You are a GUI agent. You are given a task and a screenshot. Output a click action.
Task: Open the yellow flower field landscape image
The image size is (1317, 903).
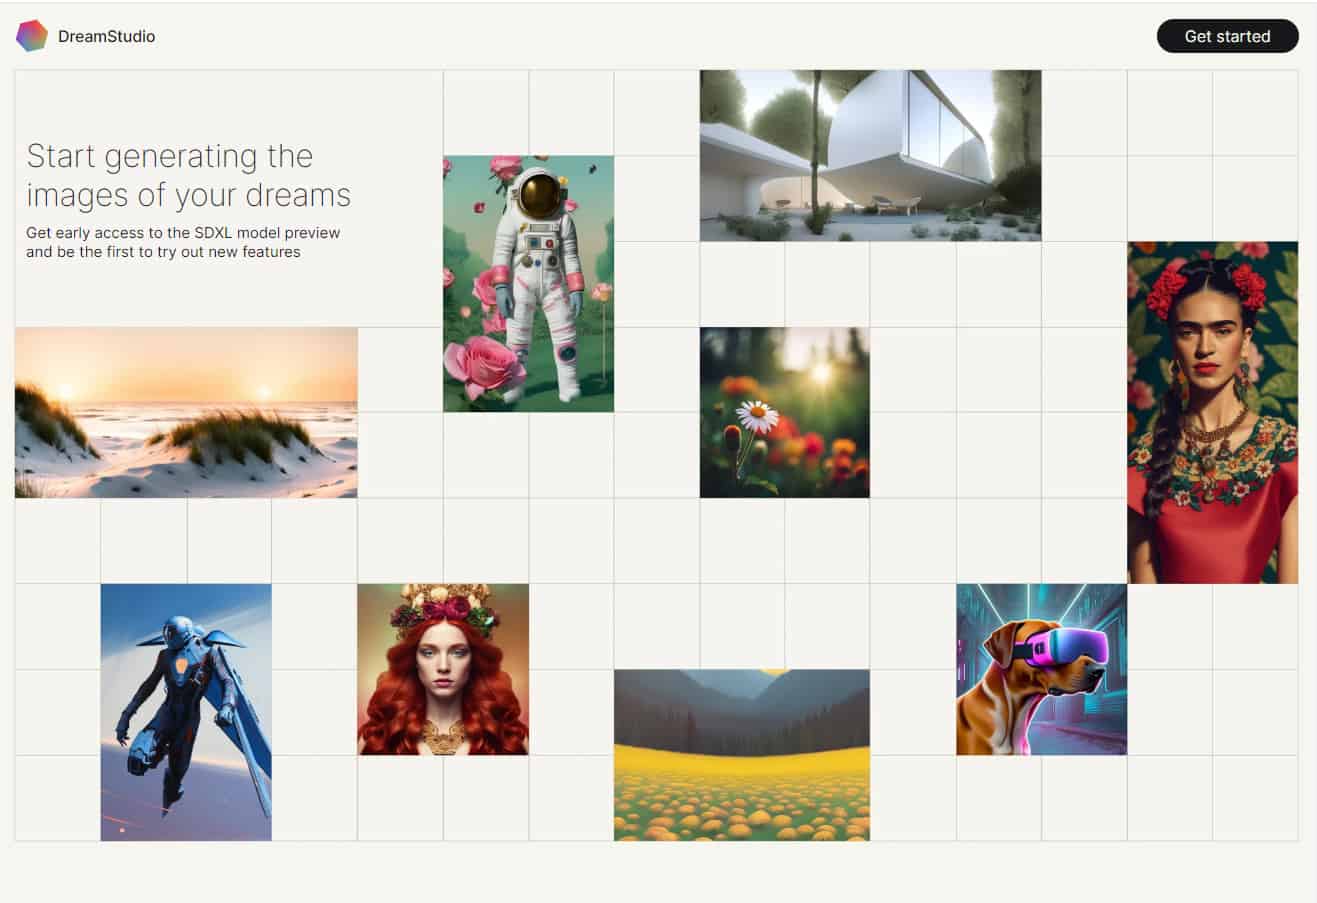742,755
